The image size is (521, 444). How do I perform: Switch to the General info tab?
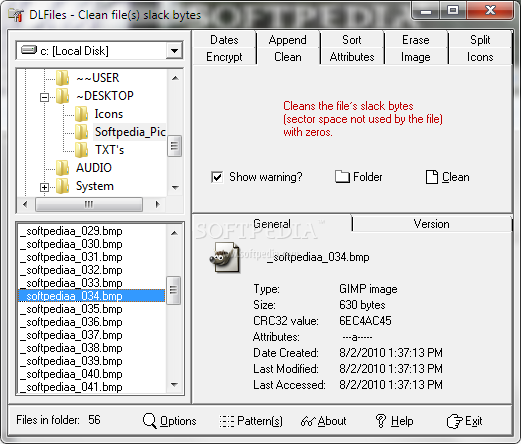click(x=272, y=224)
